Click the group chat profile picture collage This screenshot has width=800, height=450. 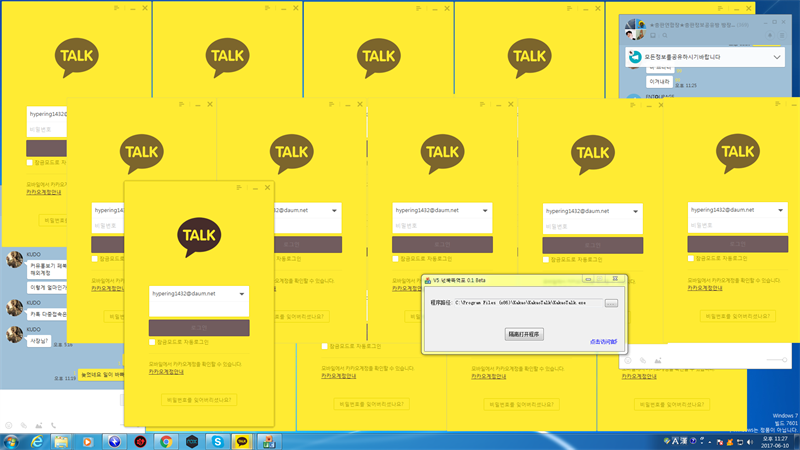coord(635,30)
